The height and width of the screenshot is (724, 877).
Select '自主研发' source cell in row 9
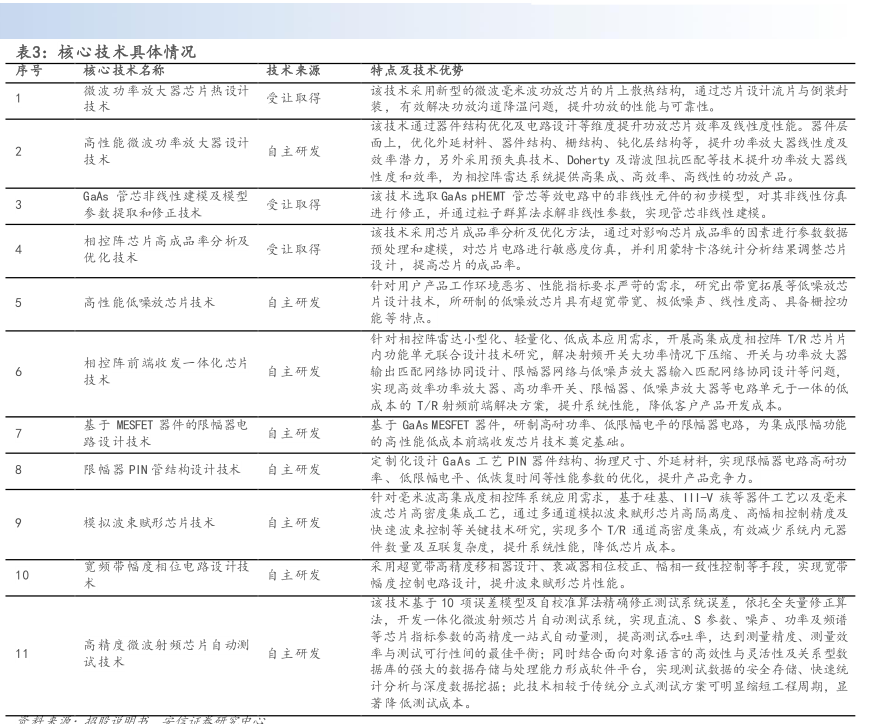coord(293,522)
